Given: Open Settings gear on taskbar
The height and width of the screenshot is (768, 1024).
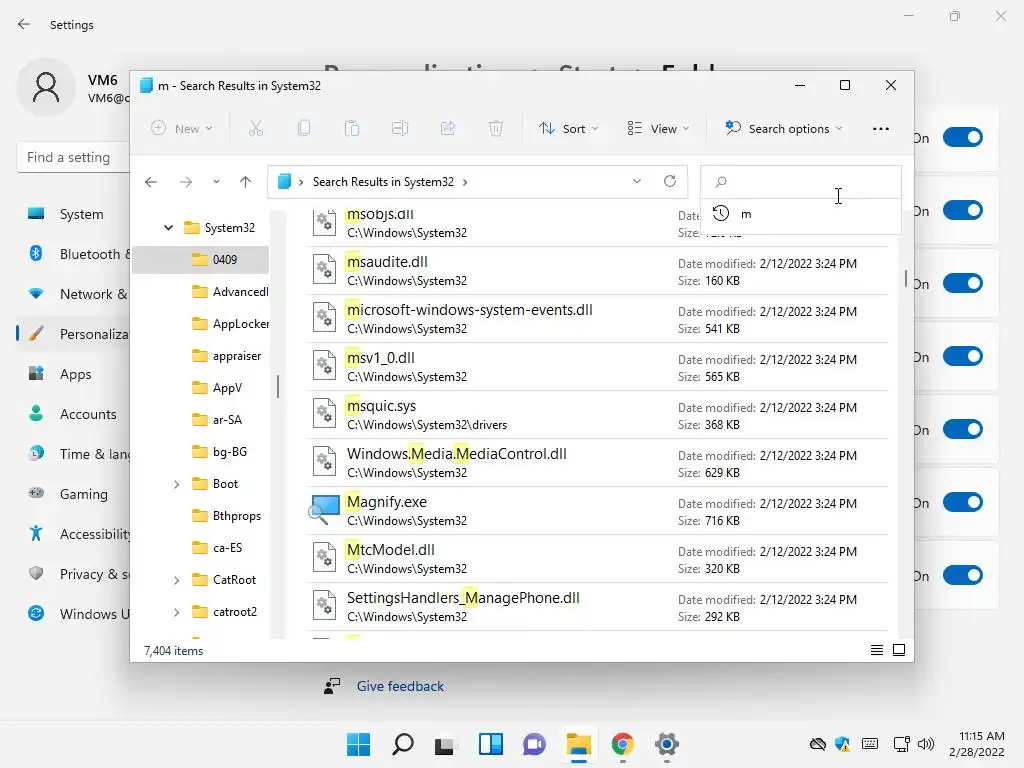Looking at the screenshot, I should 667,744.
